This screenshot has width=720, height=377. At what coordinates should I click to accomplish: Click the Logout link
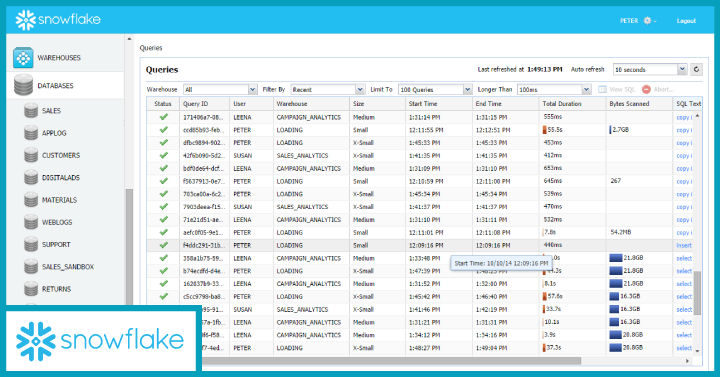tap(686, 21)
